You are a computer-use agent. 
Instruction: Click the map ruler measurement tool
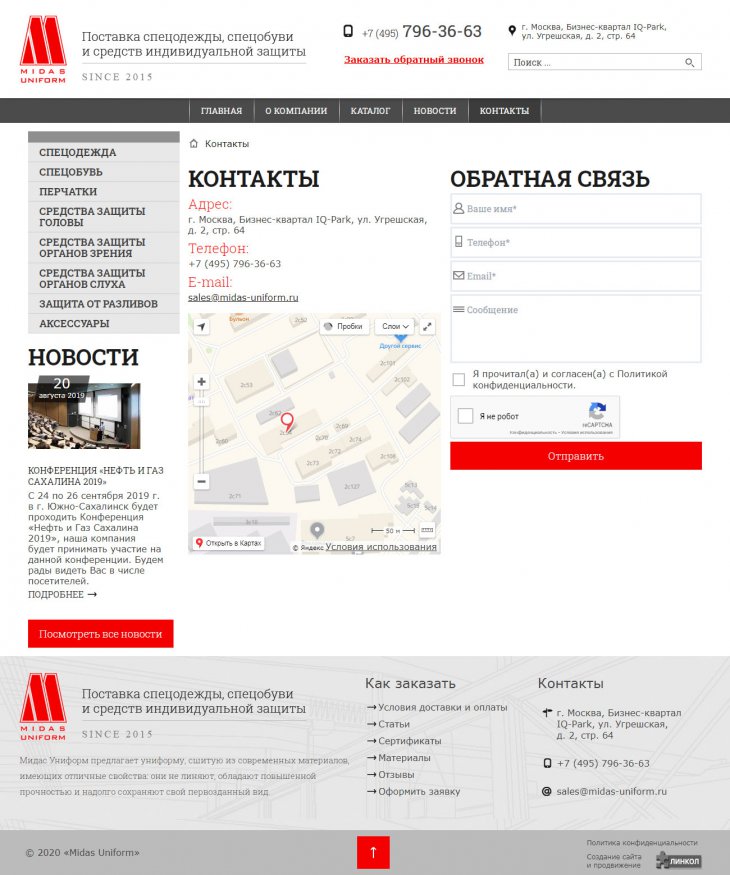click(427, 530)
